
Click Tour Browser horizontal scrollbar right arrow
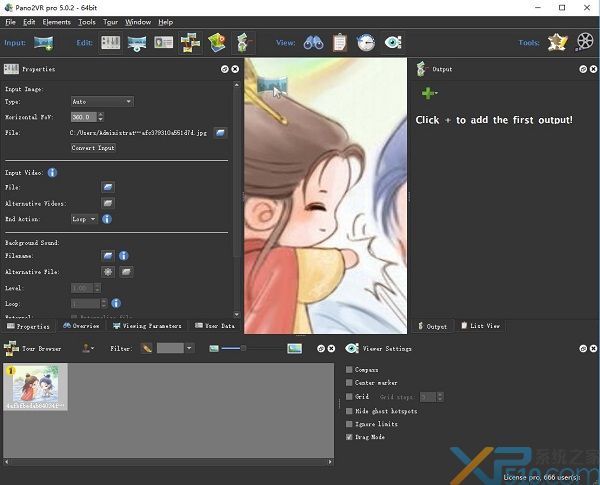coord(330,462)
